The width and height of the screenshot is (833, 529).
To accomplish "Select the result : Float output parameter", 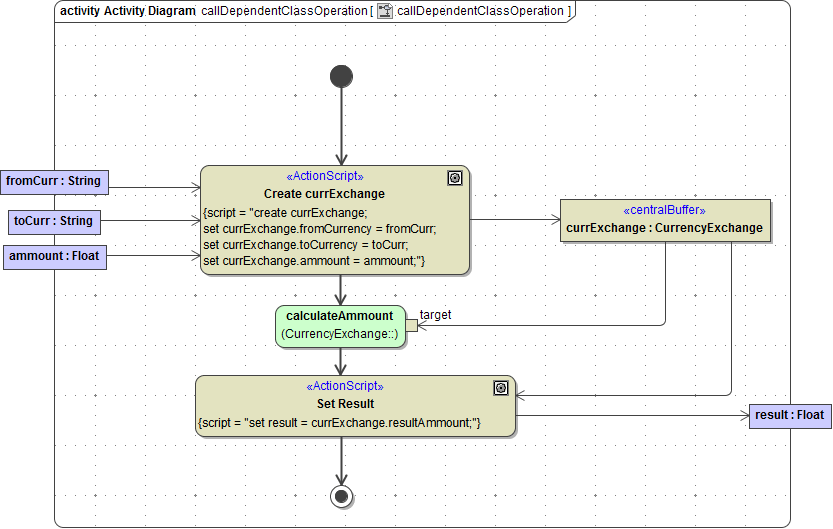I will (789, 415).
